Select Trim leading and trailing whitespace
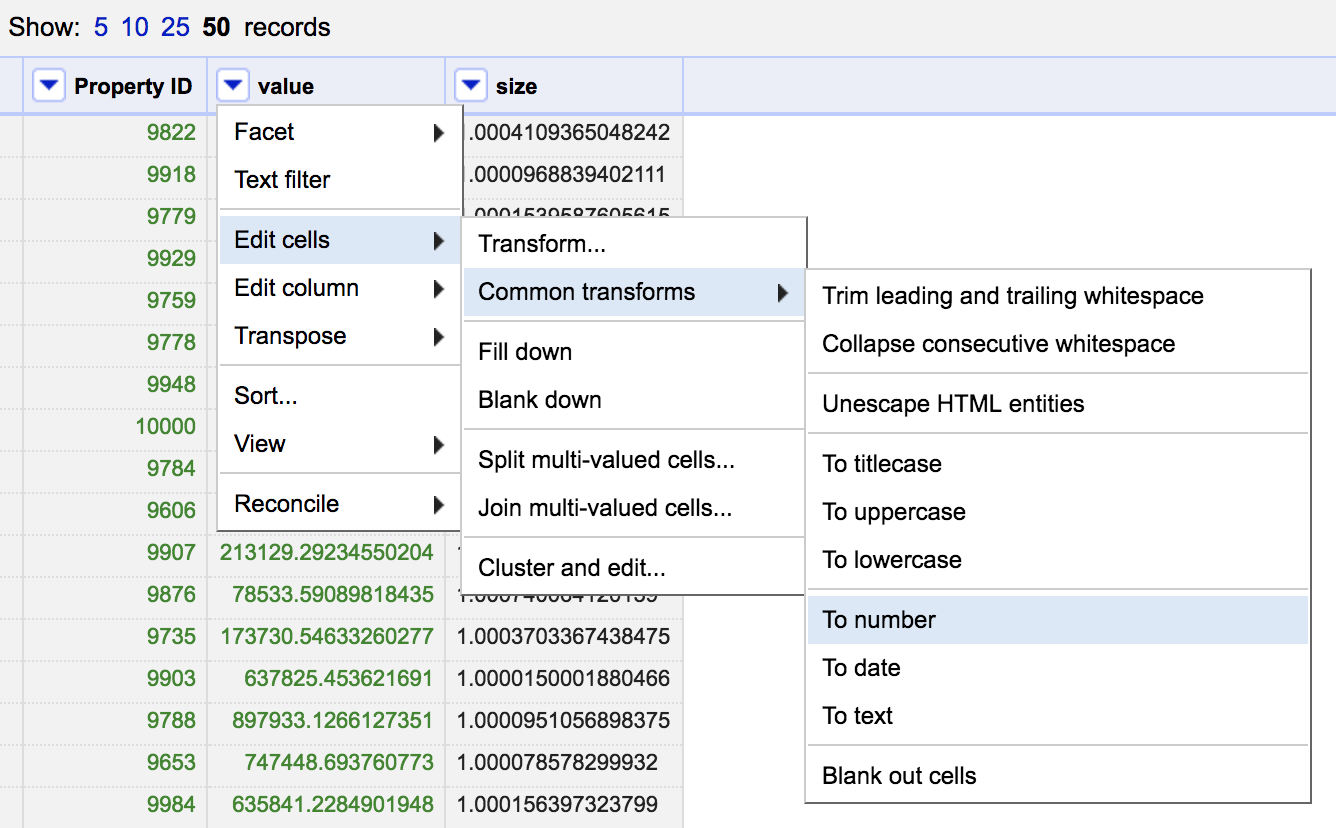Viewport: 1336px width, 828px height. 1058,296
